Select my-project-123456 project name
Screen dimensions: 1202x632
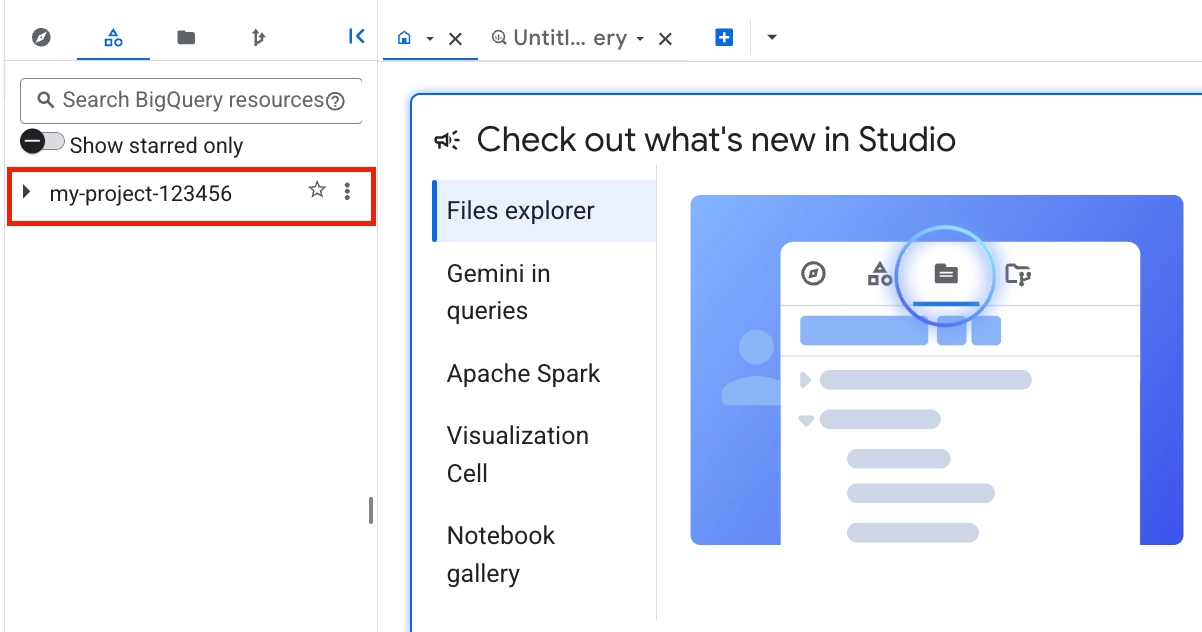pyautogui.click(x=141, y=194)
